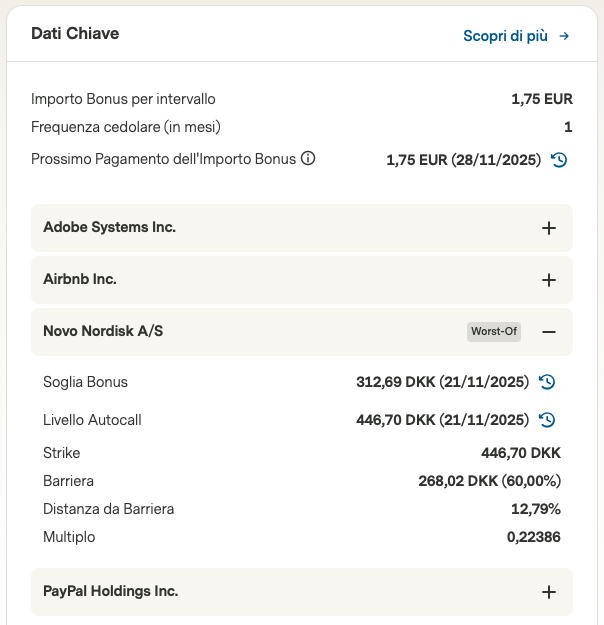Click the Multiplo value 0,22386
The image size is (604, 625).
click(x=533, y=537)
